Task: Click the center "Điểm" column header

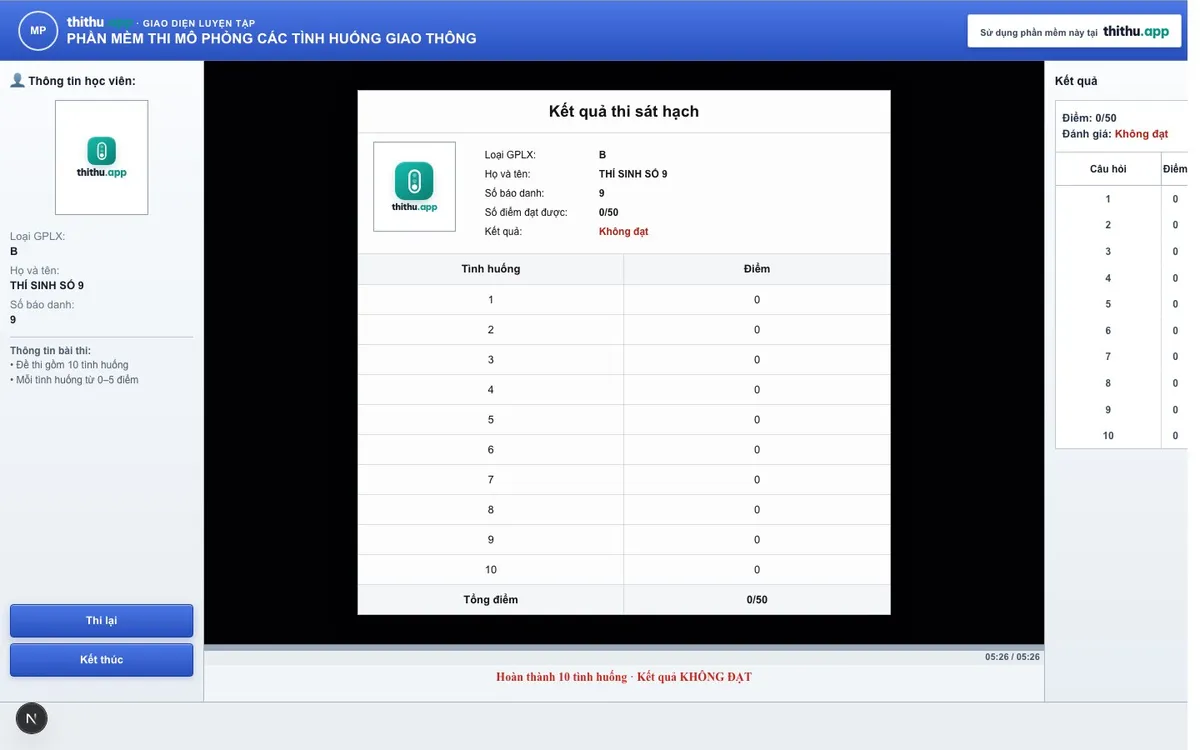Action: [x=757, y=269]
